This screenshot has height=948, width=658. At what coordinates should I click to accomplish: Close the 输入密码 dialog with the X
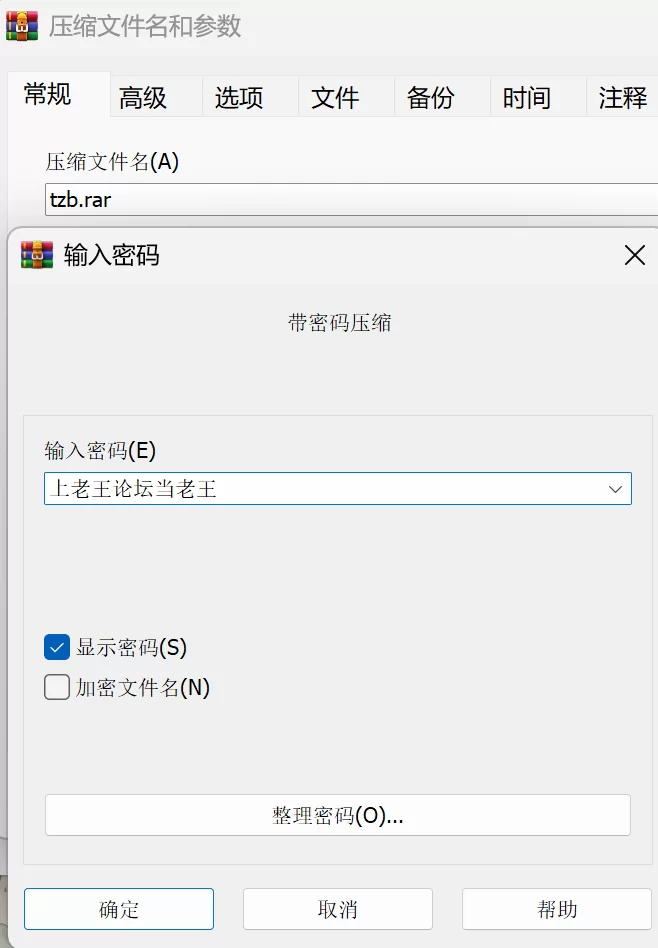pos(634,255)
